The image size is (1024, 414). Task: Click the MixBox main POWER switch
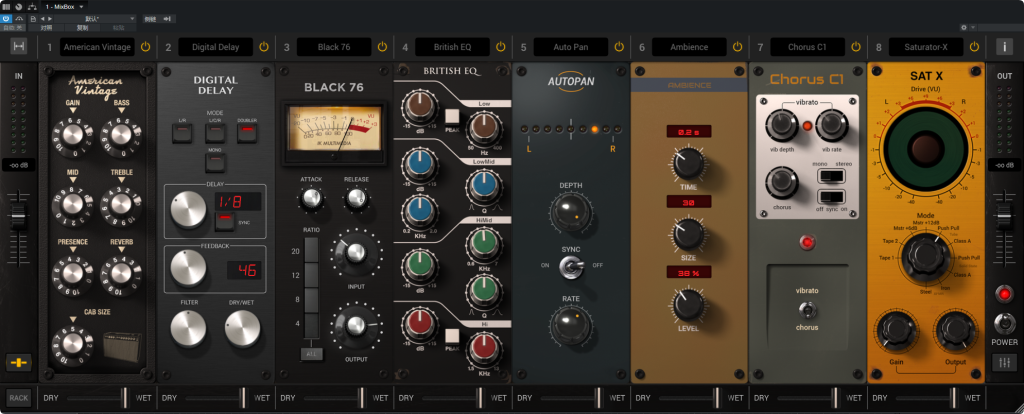point(1004,323)
